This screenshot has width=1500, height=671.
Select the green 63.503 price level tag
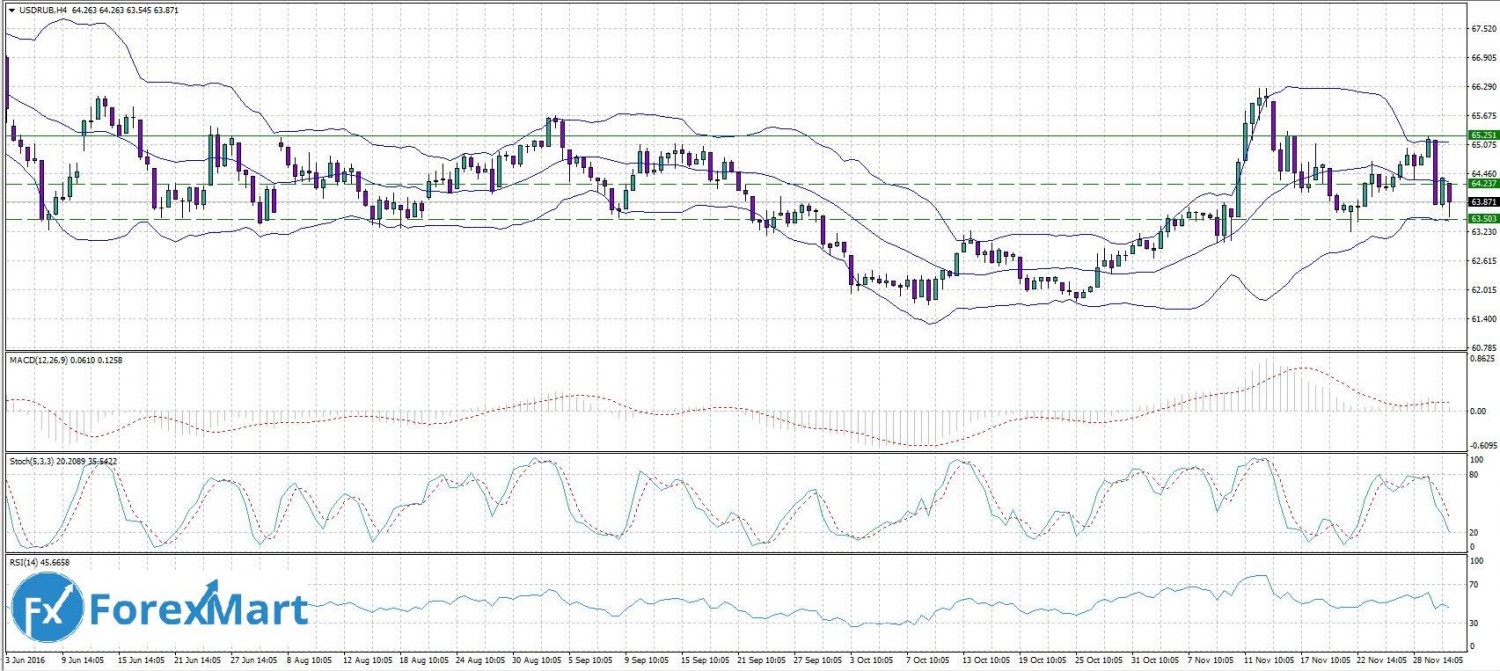(x=1481, y=218)
